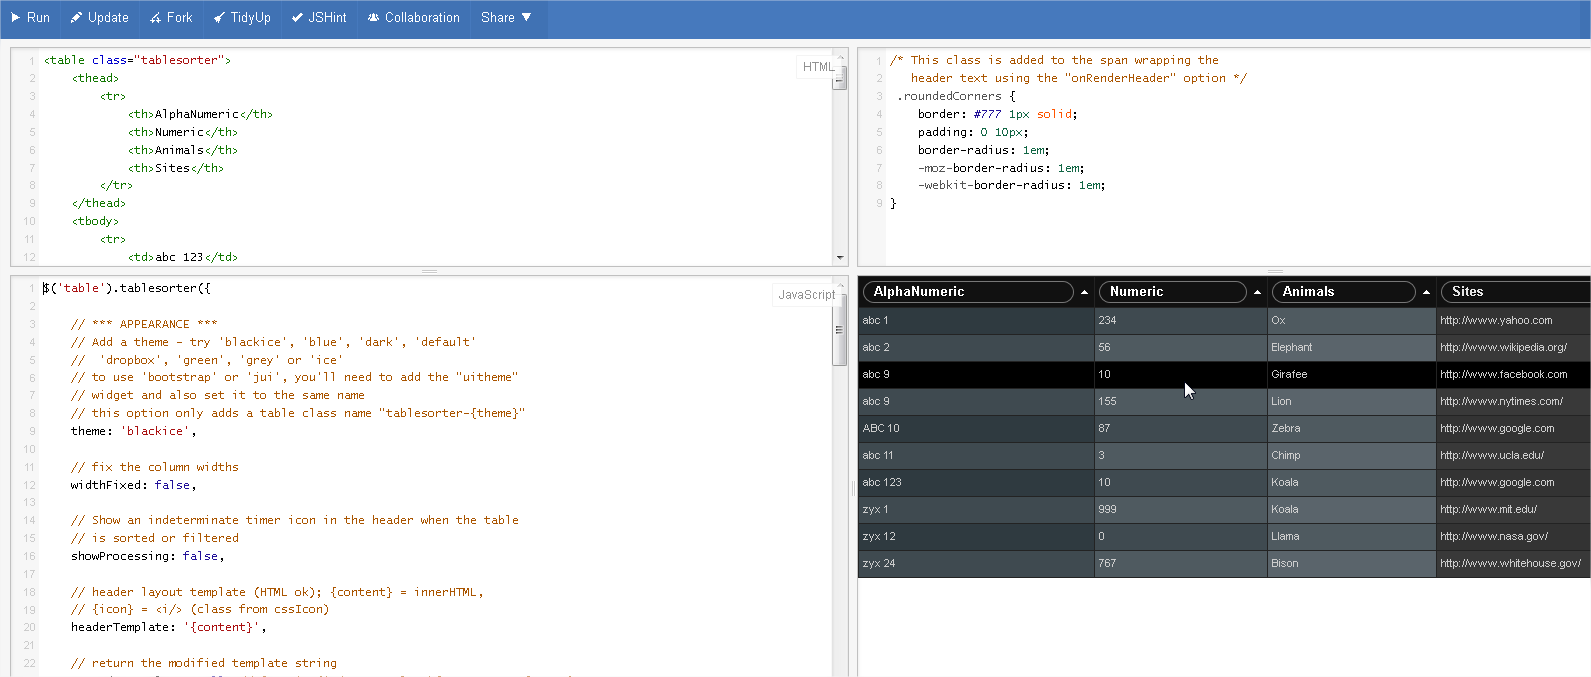Click the Numeric value 999 cell
The width and height of the screenshot is (1591, 677).
tap(1181, 510)
